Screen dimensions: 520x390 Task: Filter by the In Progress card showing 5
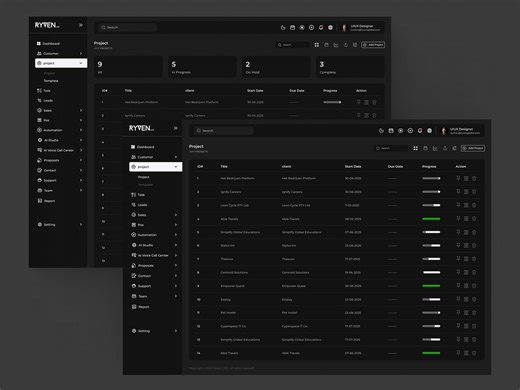(x=202, y=67)
